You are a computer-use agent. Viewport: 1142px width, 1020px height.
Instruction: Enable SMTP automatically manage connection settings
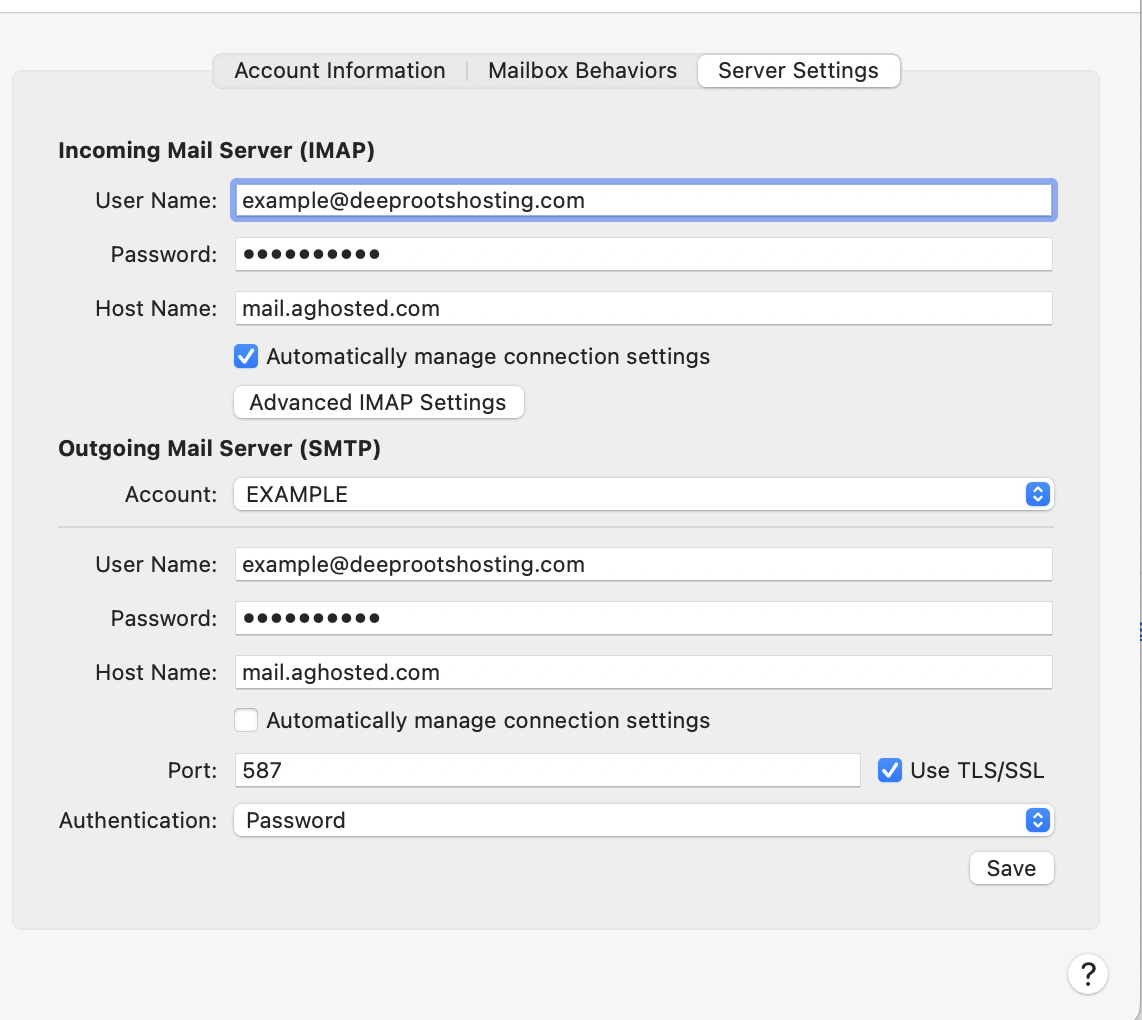pyautogui.click(x=246, y=720)
